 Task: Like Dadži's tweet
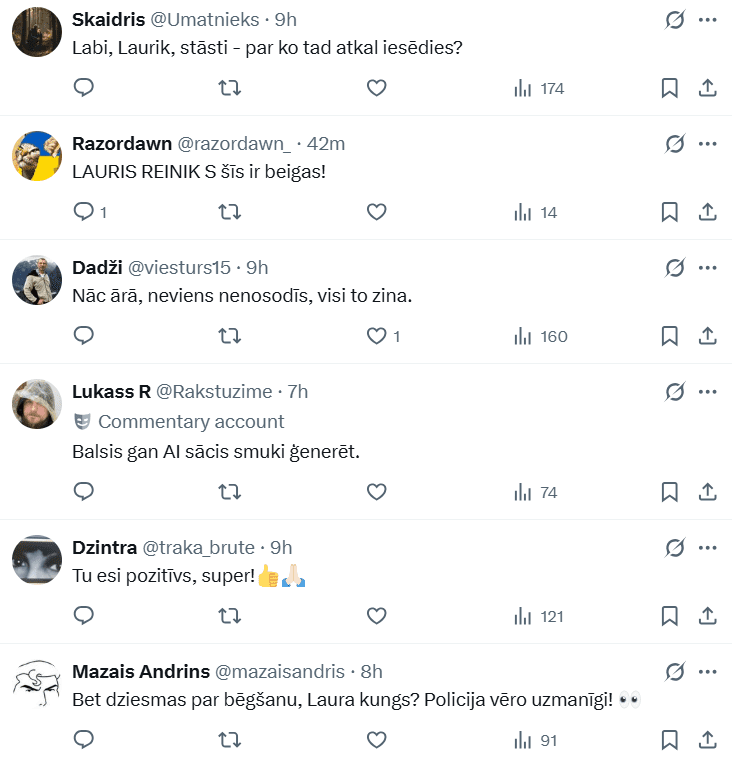[x=376, y=336]
